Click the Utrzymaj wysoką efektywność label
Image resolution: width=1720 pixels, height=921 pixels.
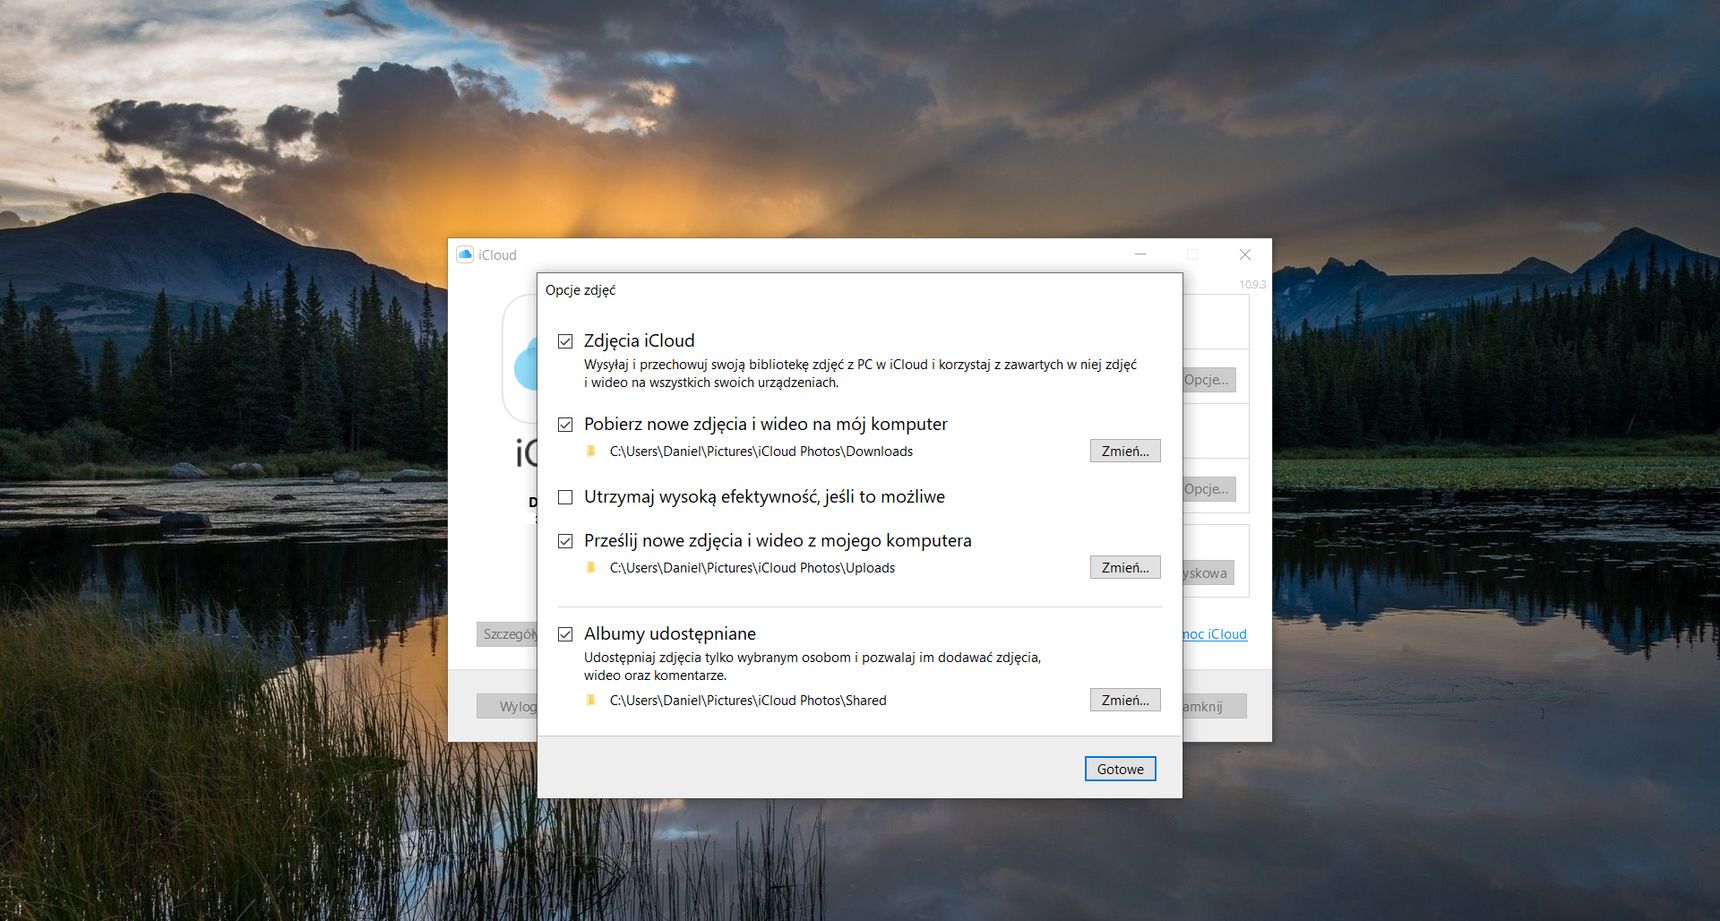click(x=764, y=497)
